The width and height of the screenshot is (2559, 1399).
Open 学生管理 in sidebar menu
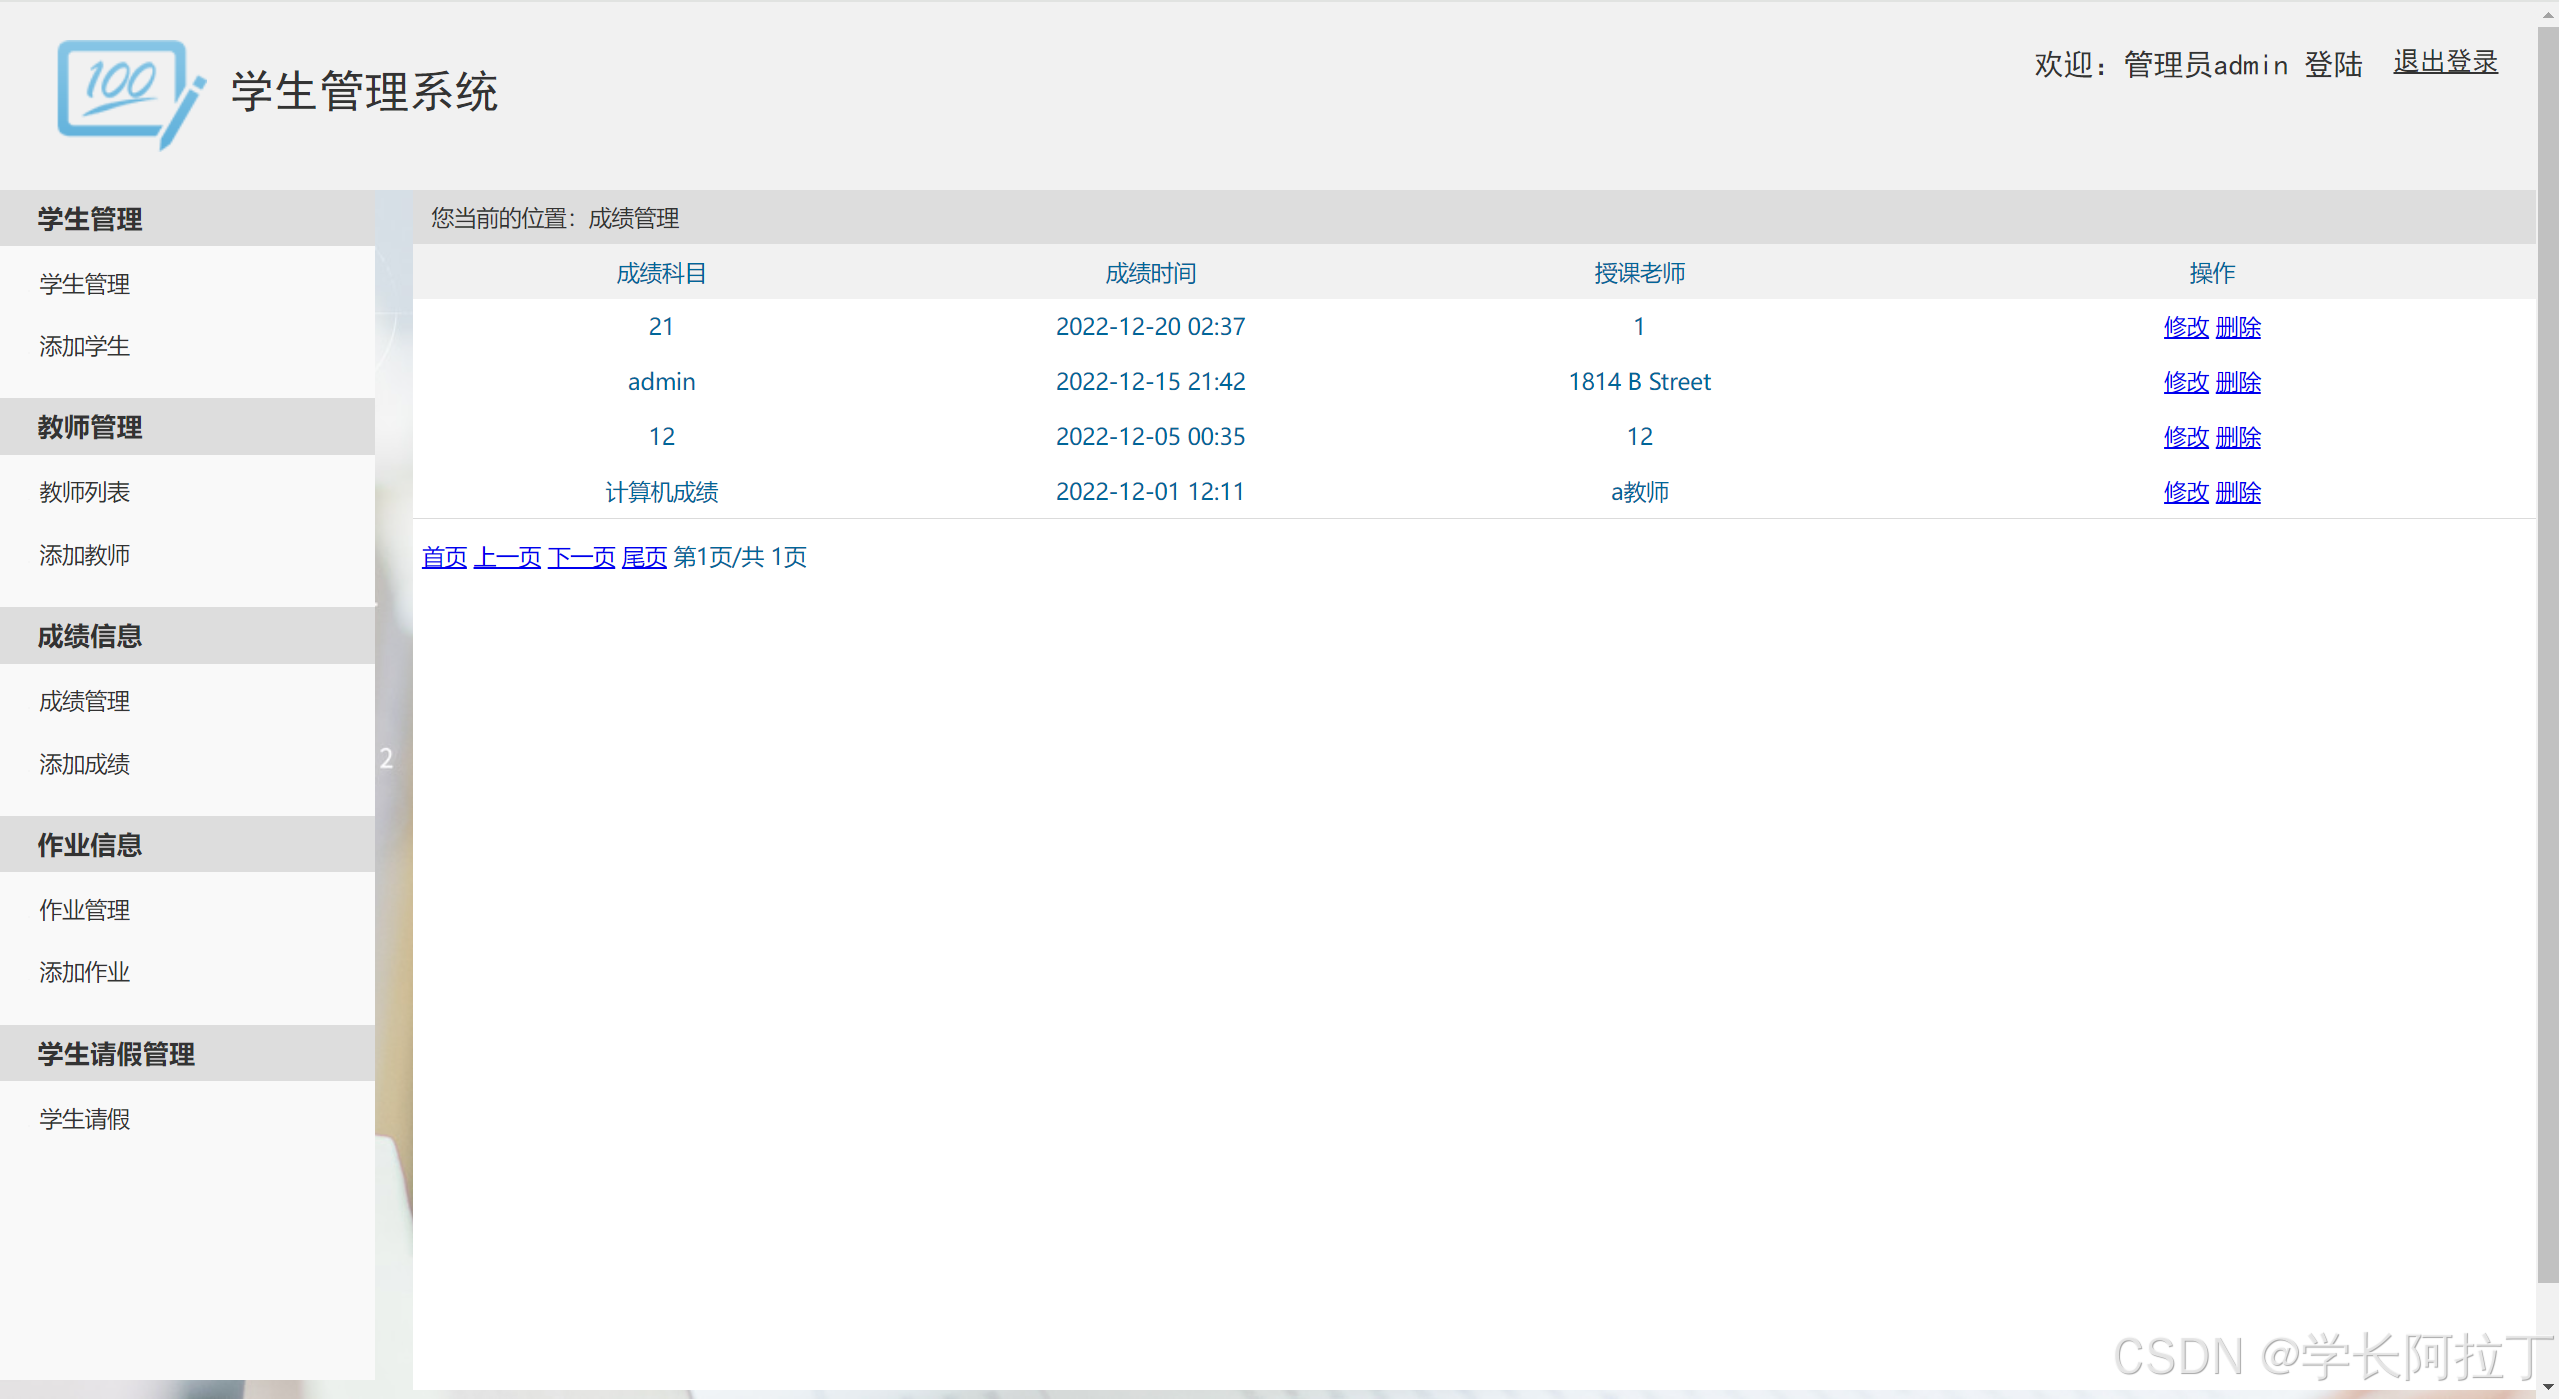point(85,284)
